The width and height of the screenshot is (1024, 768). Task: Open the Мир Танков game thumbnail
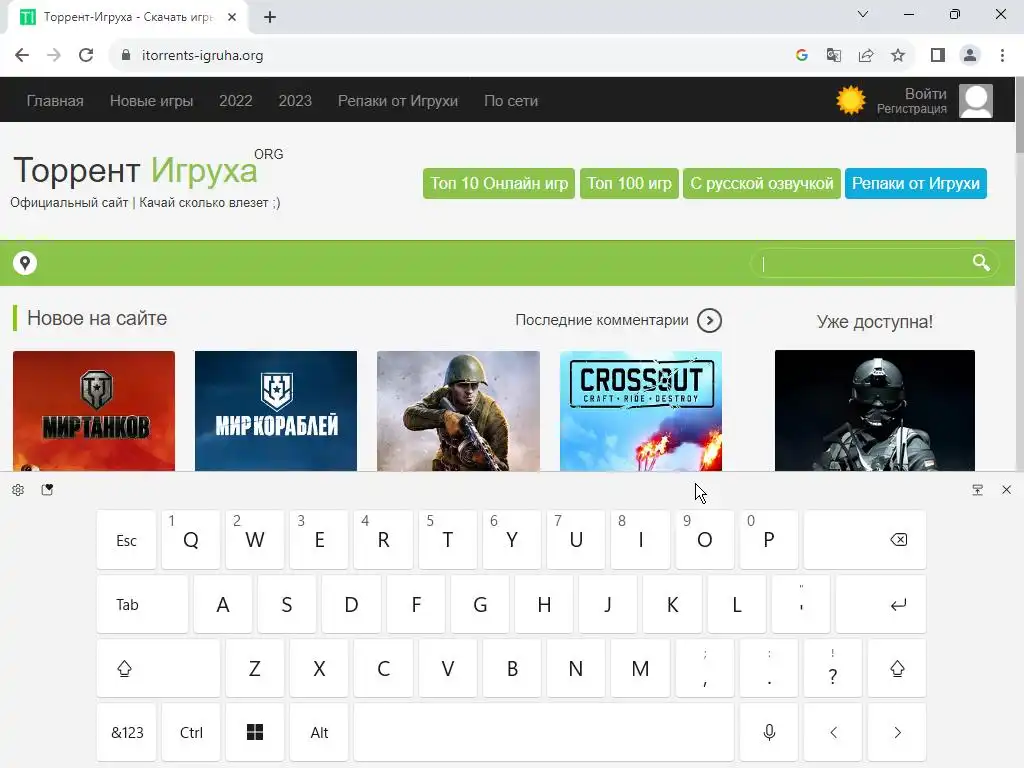(94, 411)
